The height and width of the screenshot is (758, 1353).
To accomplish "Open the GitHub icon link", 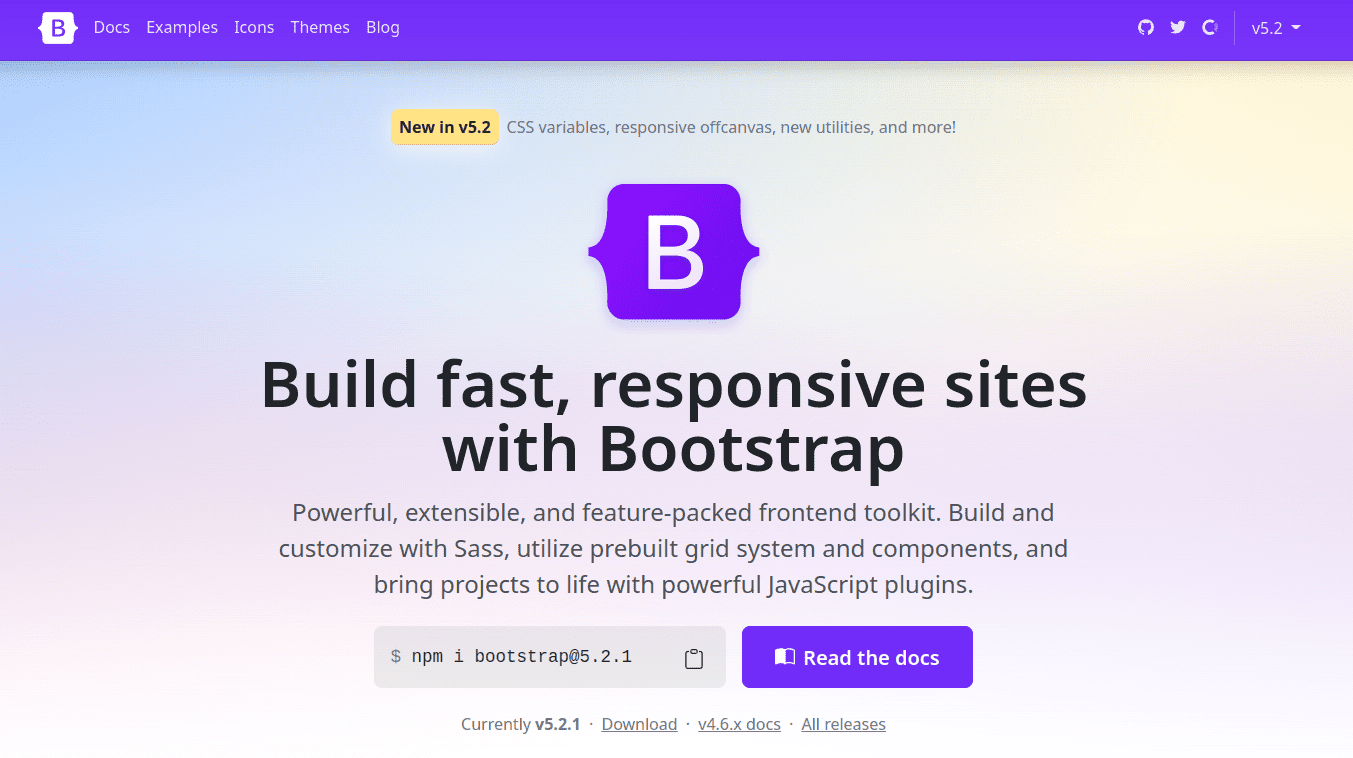I will [x=1146, y=28].
